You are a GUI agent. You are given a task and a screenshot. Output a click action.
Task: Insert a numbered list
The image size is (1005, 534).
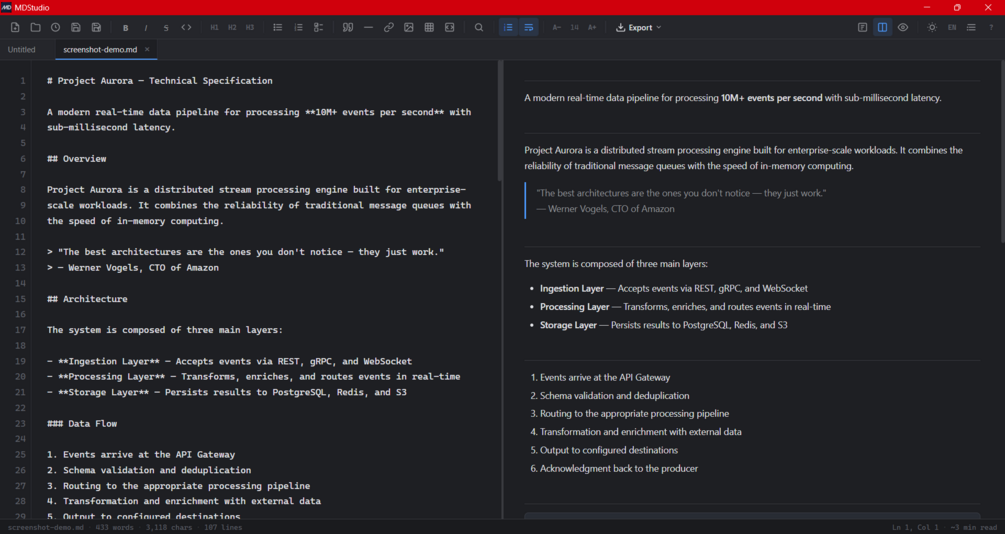pos(298,28)
